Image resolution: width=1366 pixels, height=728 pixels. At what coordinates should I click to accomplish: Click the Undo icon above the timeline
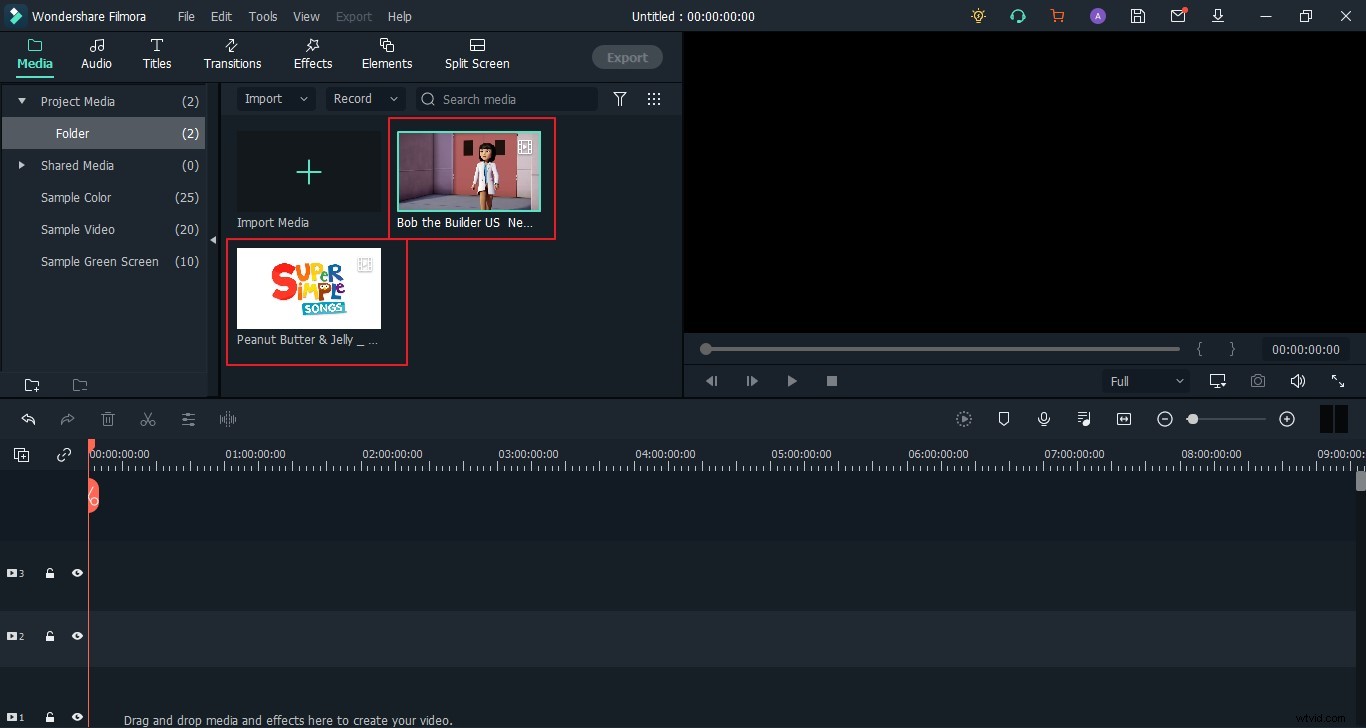pos(28,419)
